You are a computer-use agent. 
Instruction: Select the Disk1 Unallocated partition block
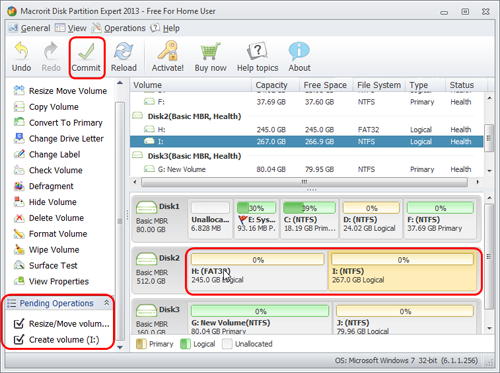[x=210, y=219]
